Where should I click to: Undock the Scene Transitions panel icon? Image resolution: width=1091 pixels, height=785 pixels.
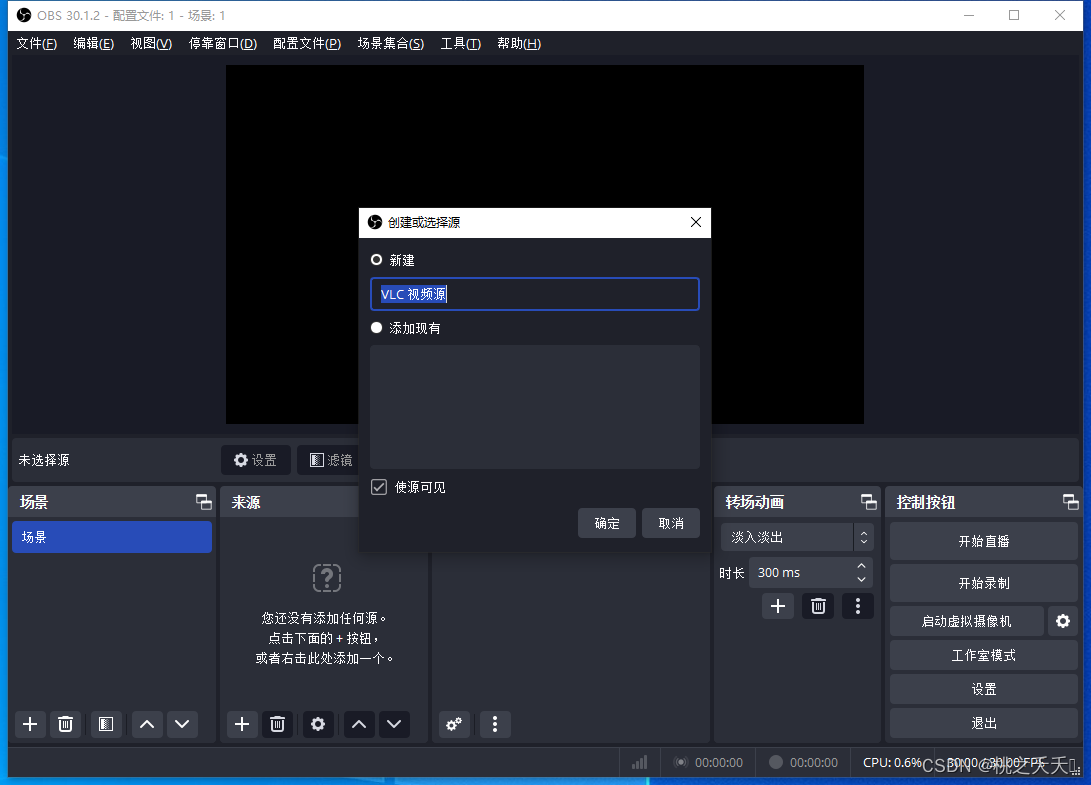pyautogui.click(x=868, y=502)
